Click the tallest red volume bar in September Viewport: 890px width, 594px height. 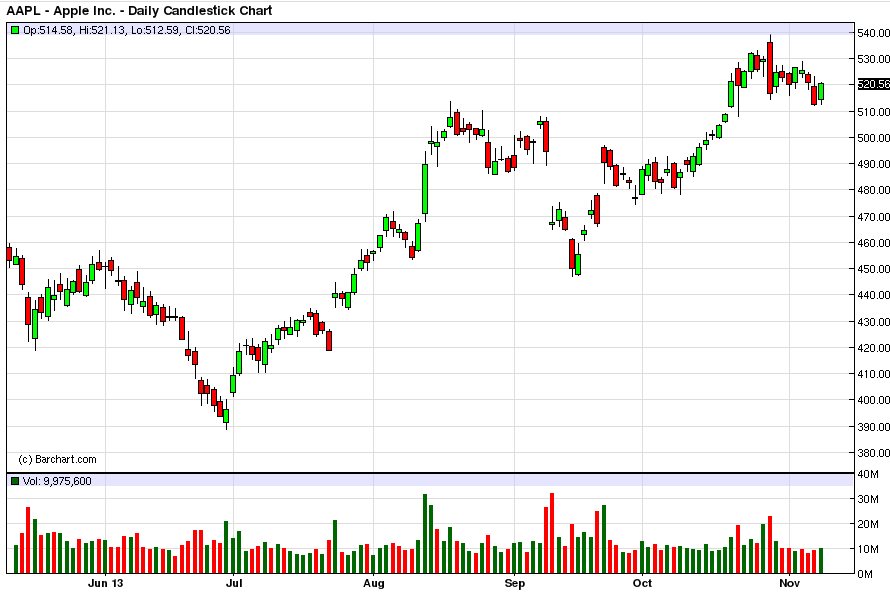(552, 533)
